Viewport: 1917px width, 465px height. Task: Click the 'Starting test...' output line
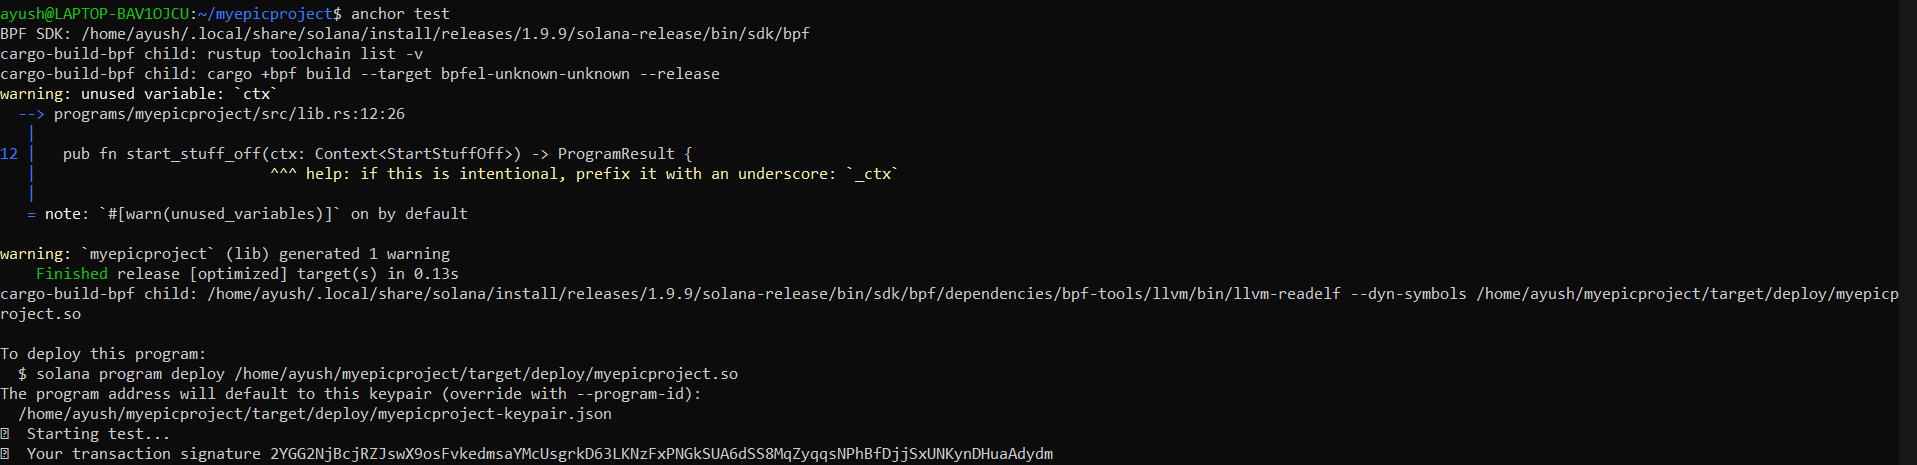98,434
